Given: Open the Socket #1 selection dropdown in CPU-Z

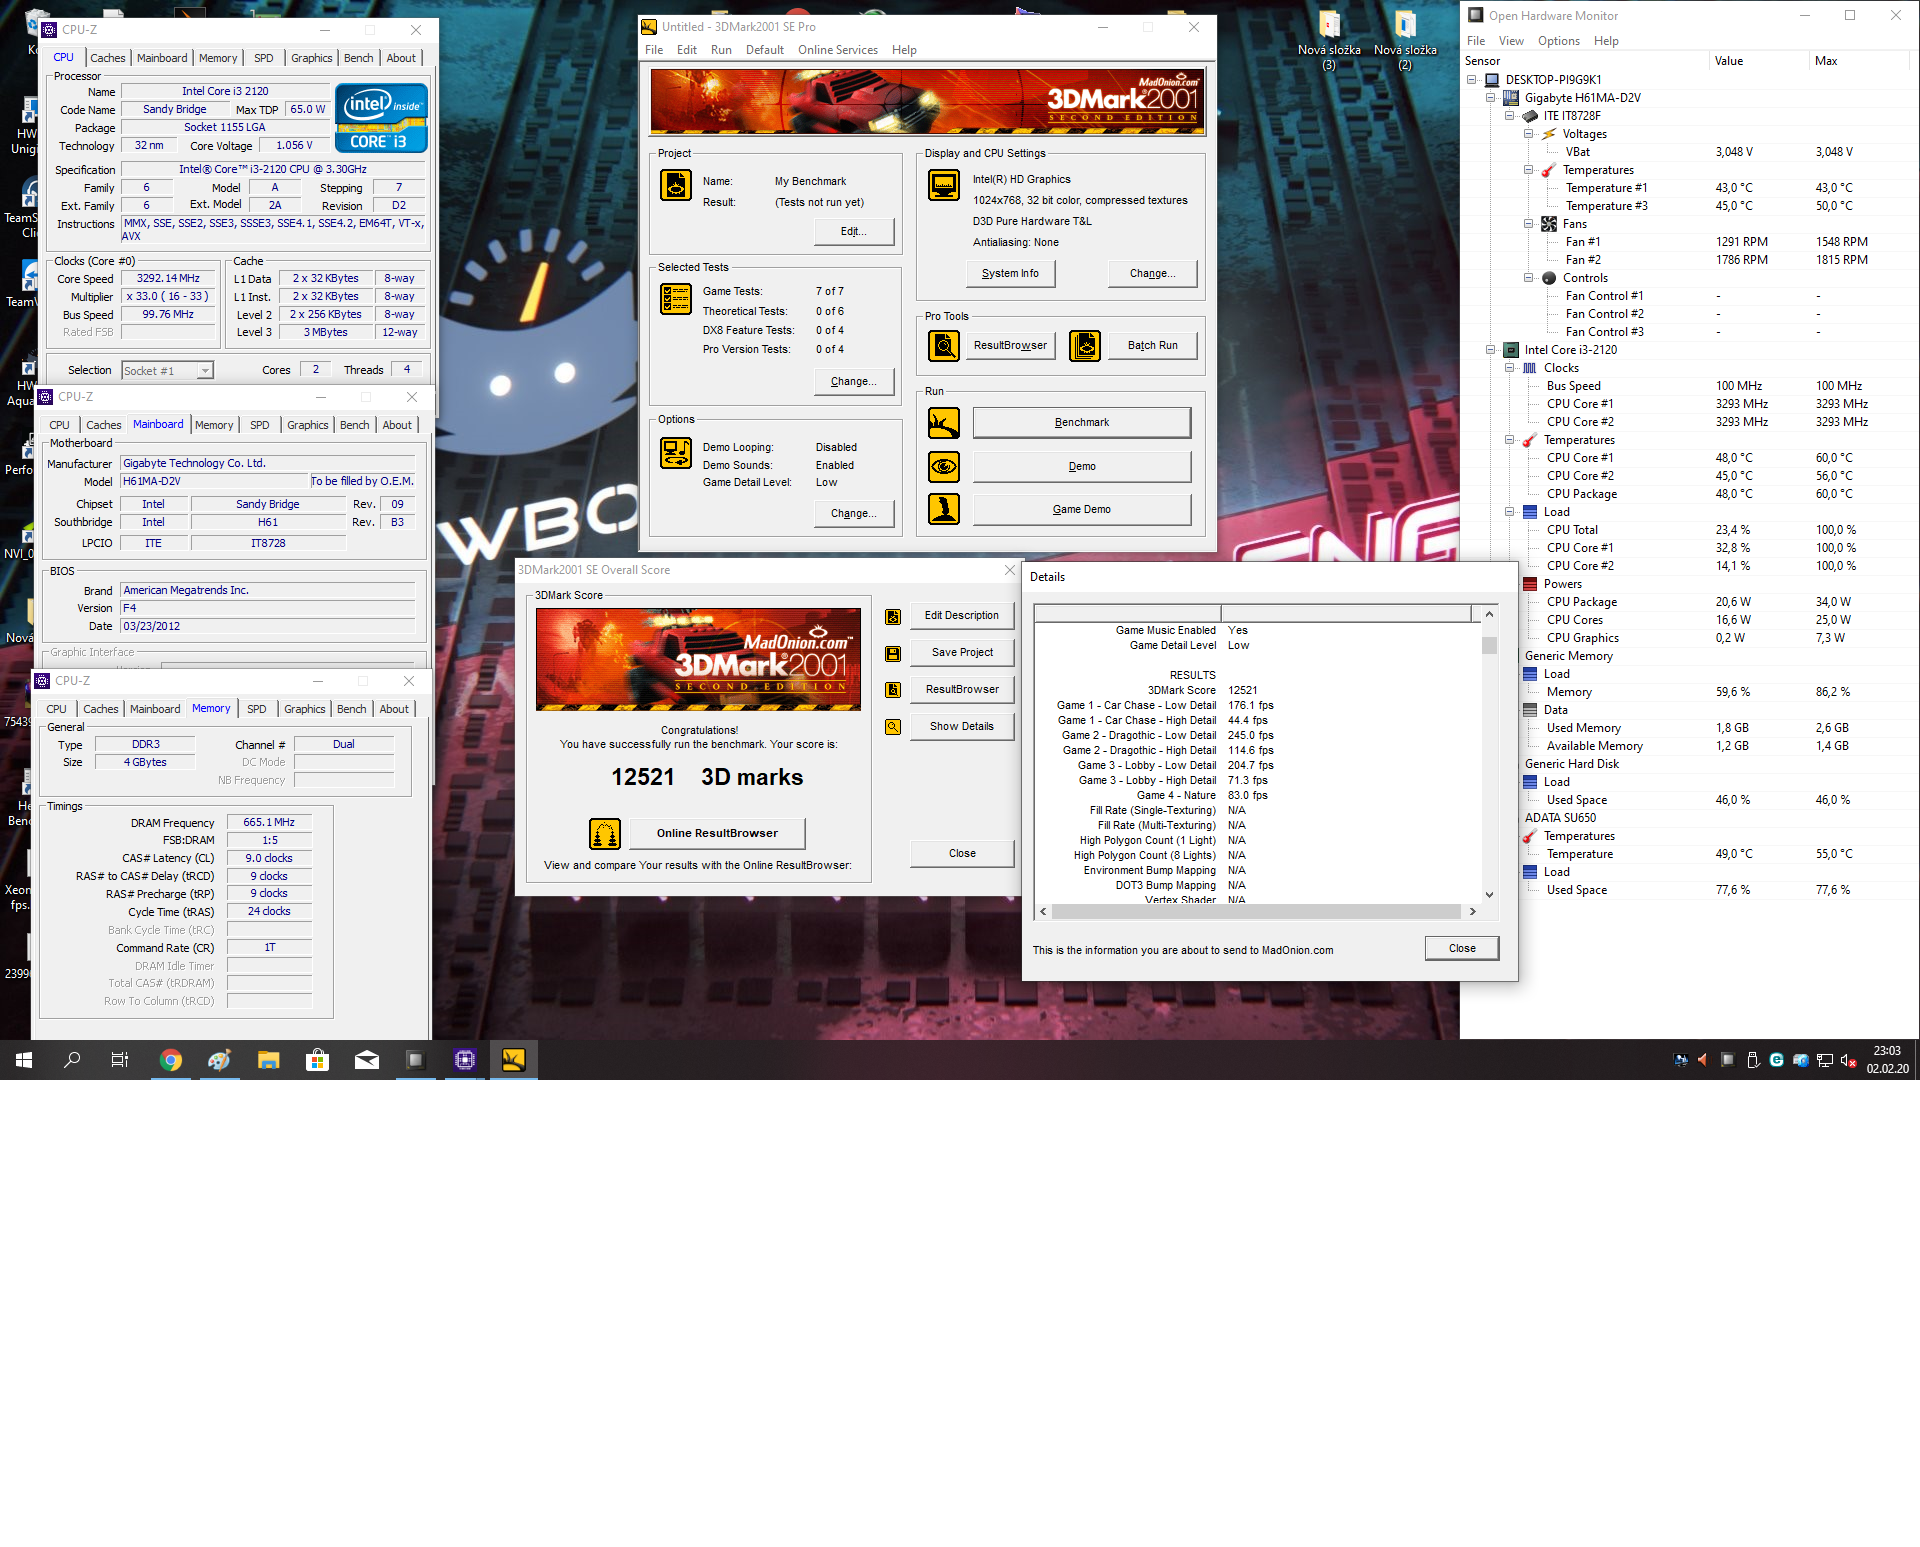Looking at the screenshot, I should [x=205, y=371].
